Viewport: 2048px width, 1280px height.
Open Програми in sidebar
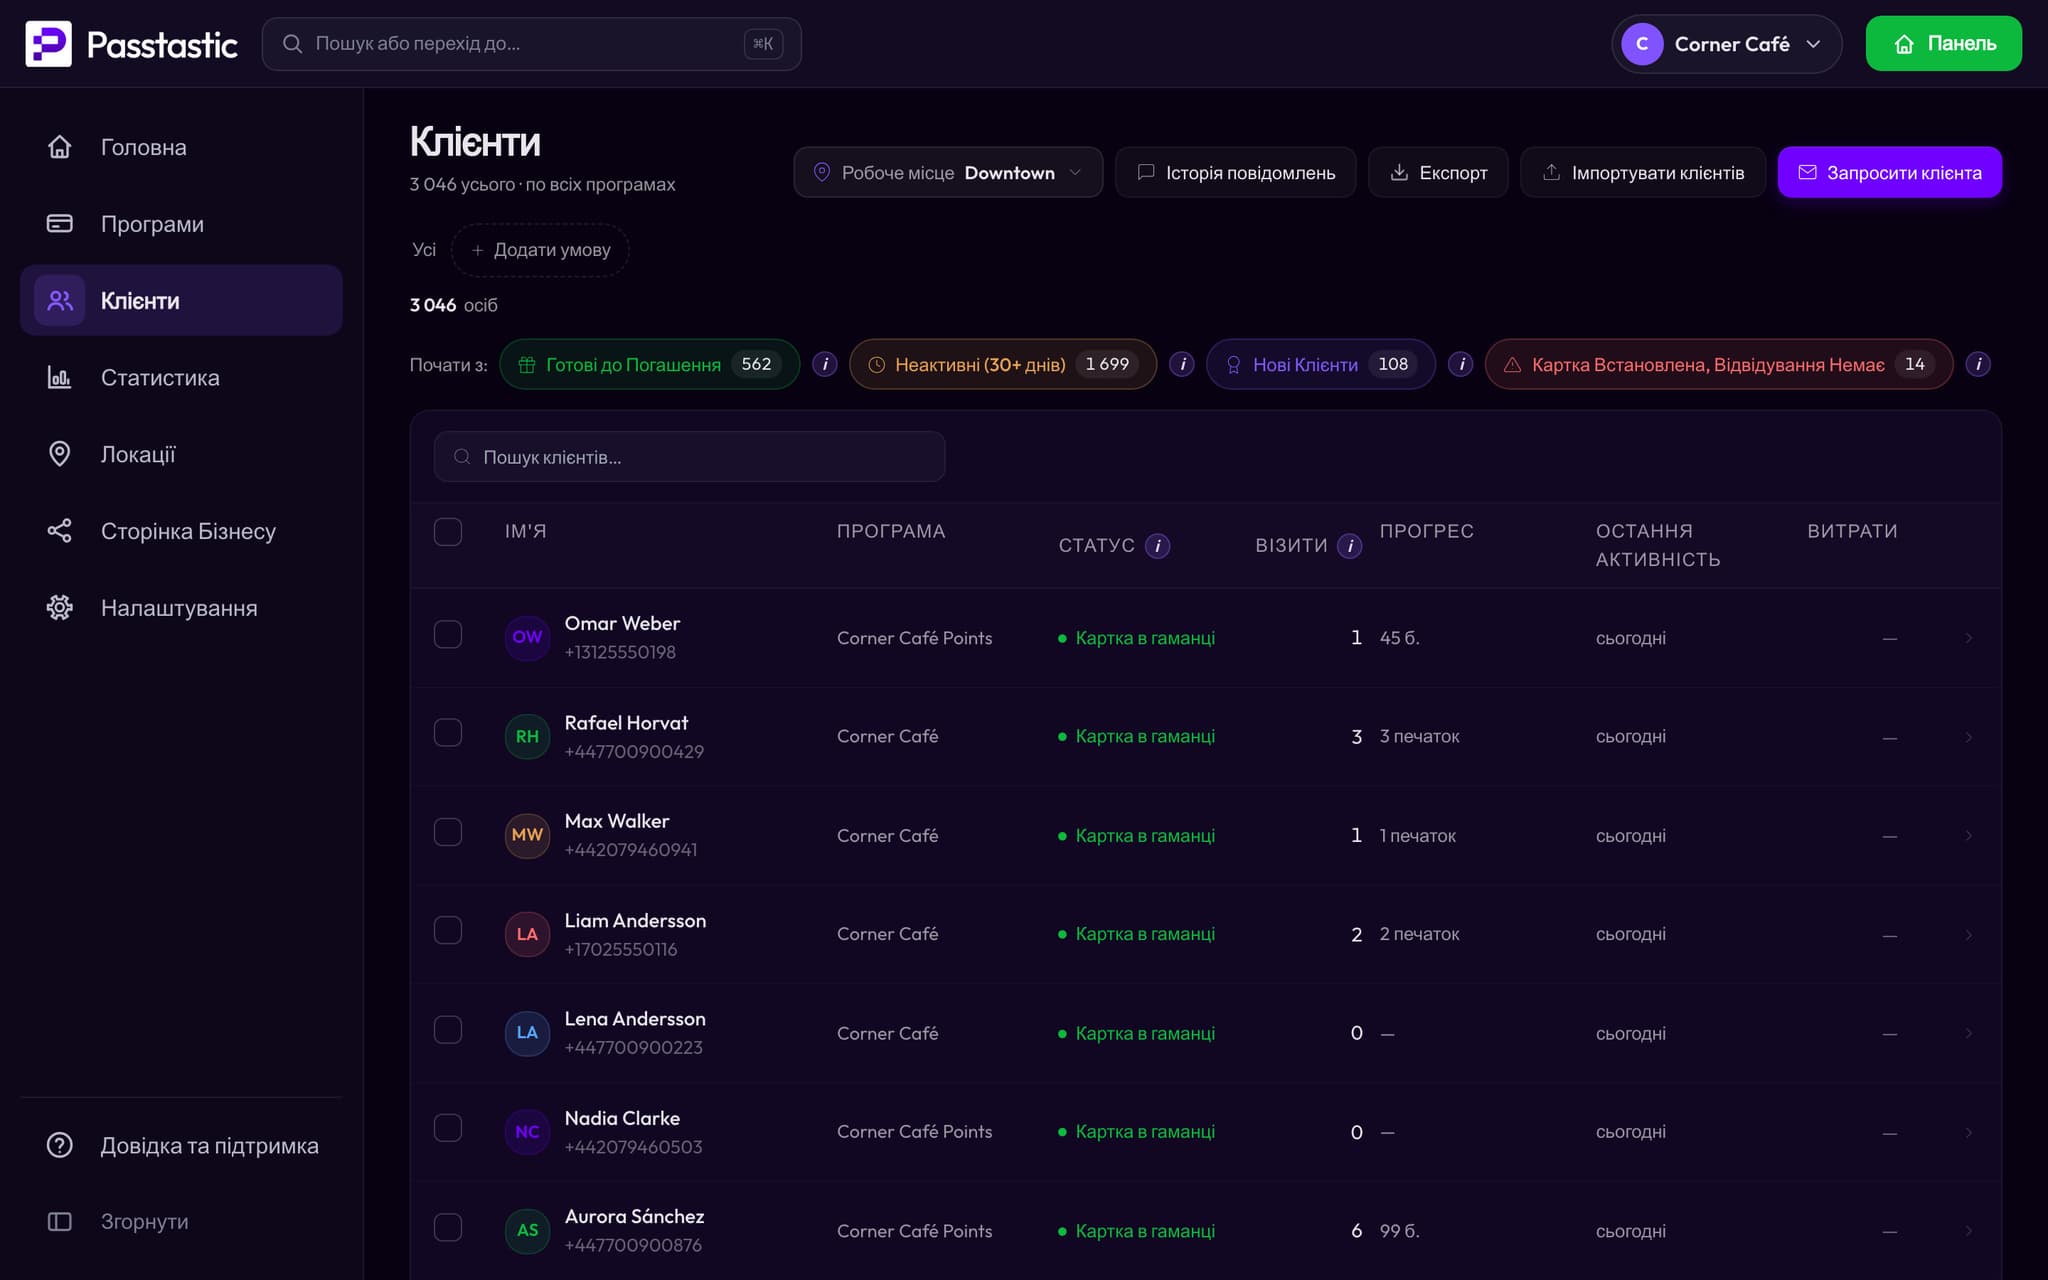pos(182,224)
